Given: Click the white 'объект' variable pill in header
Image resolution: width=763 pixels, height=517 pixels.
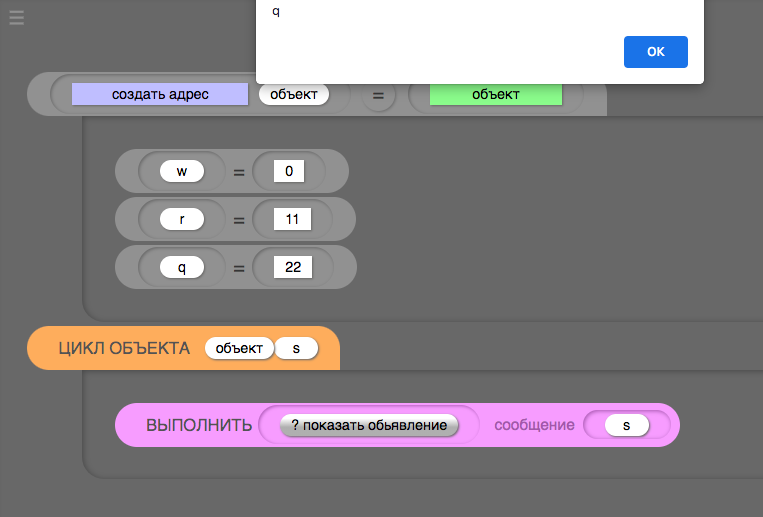Looking at the screenshot, I should coord(293,94).
